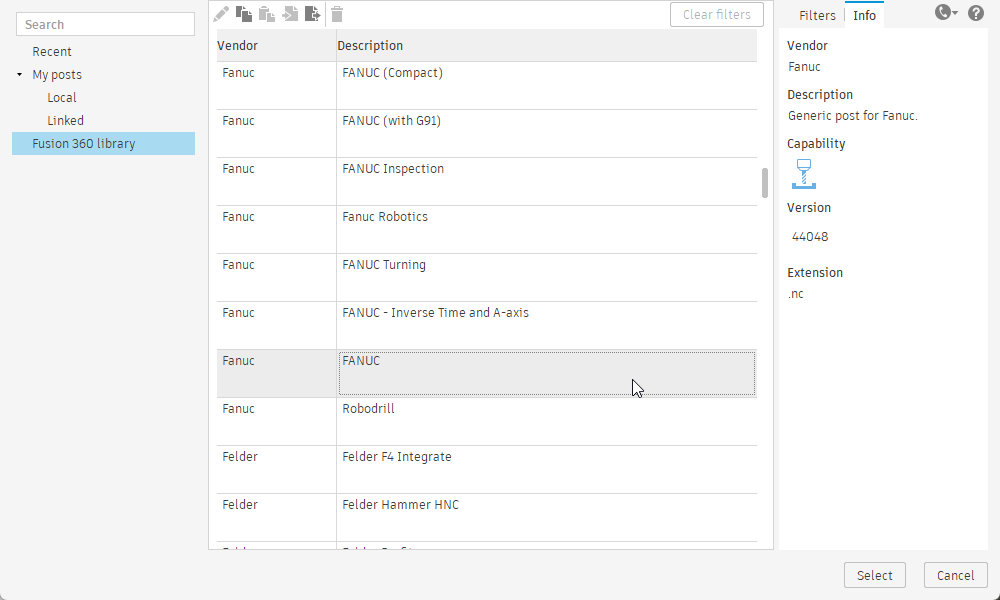This screenshot has width=1000, height=600.
Task: Click the Clear filters button
Action: point(717,15)
